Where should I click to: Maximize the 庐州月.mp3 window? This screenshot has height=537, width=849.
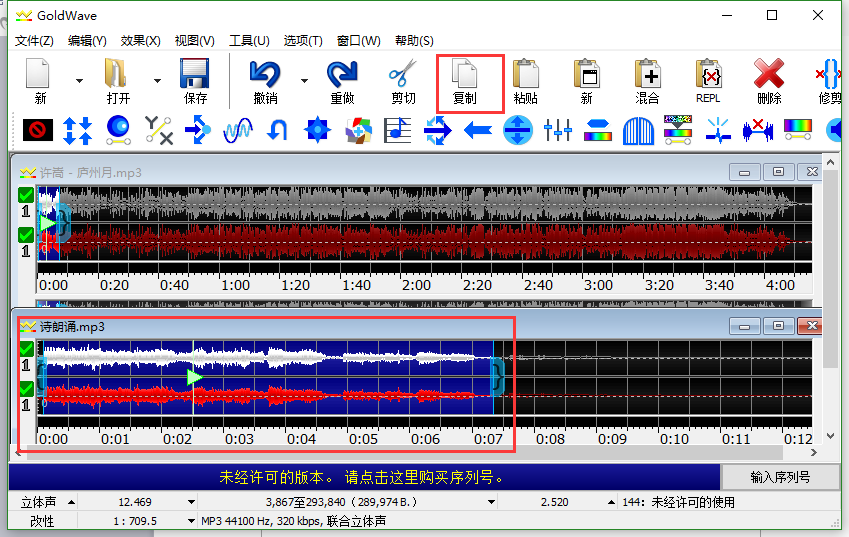click(778, 172)
